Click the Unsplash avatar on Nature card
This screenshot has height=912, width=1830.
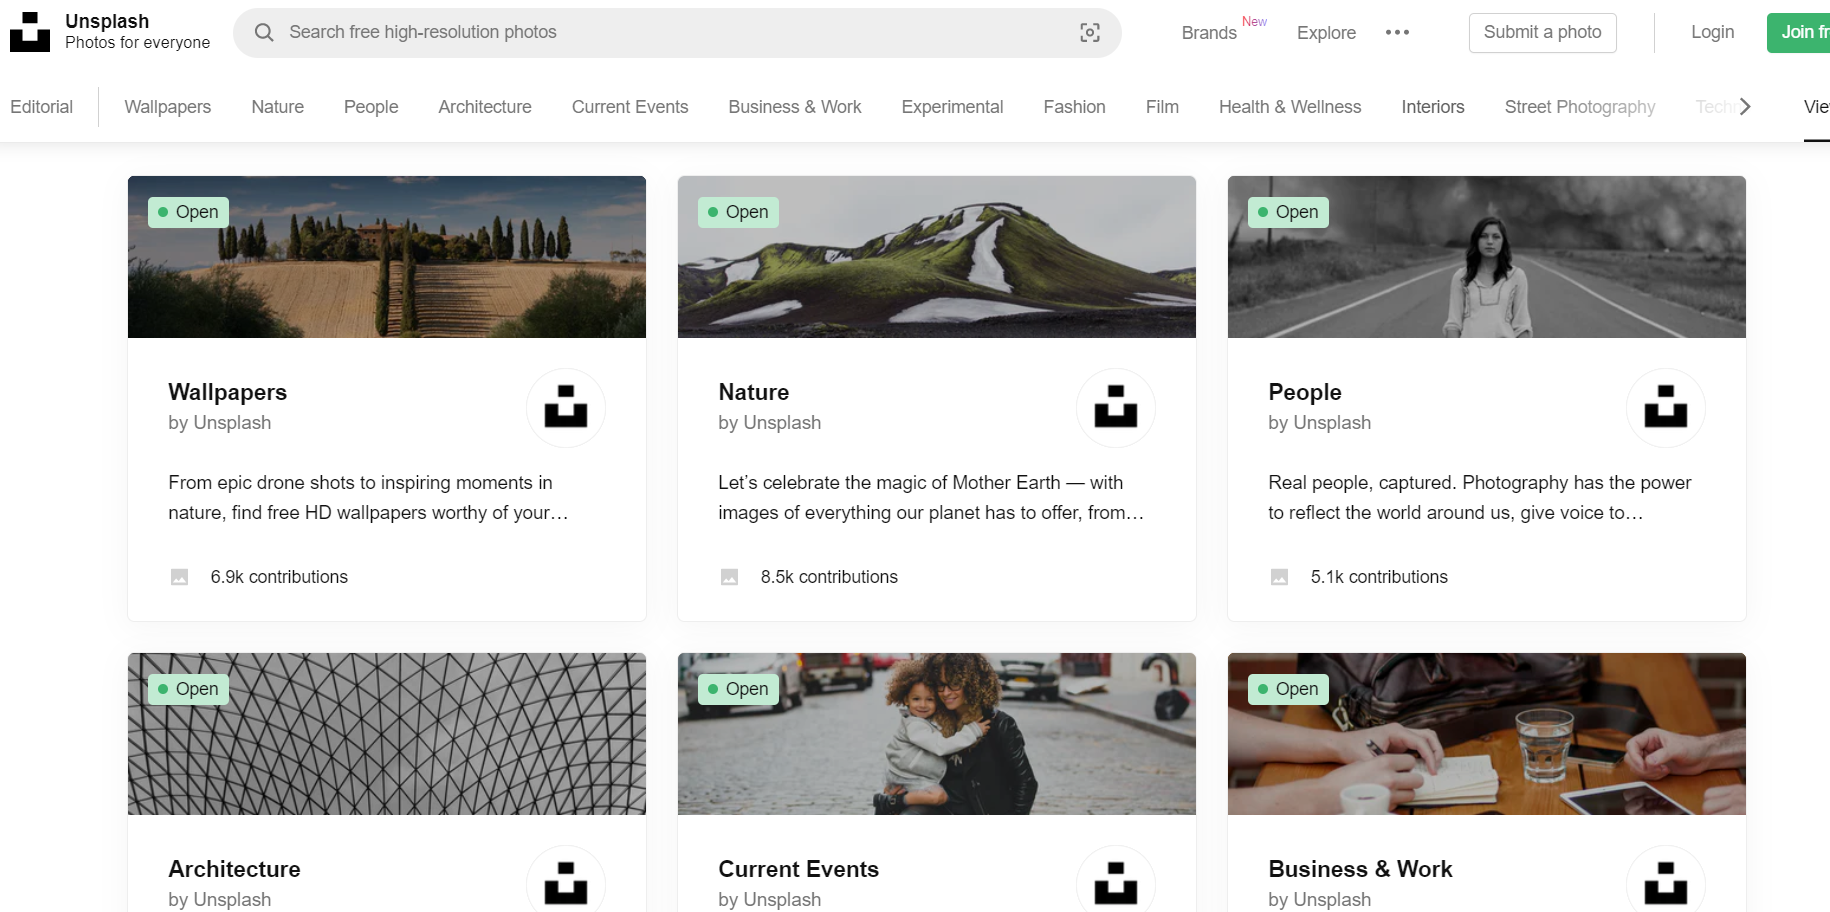[1115, 408]
